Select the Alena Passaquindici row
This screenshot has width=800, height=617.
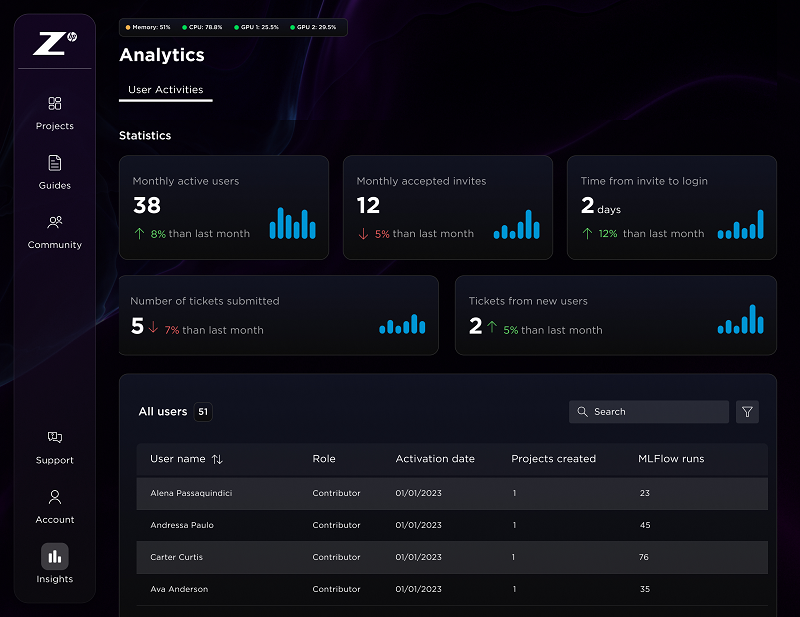(x=452, y=493)
